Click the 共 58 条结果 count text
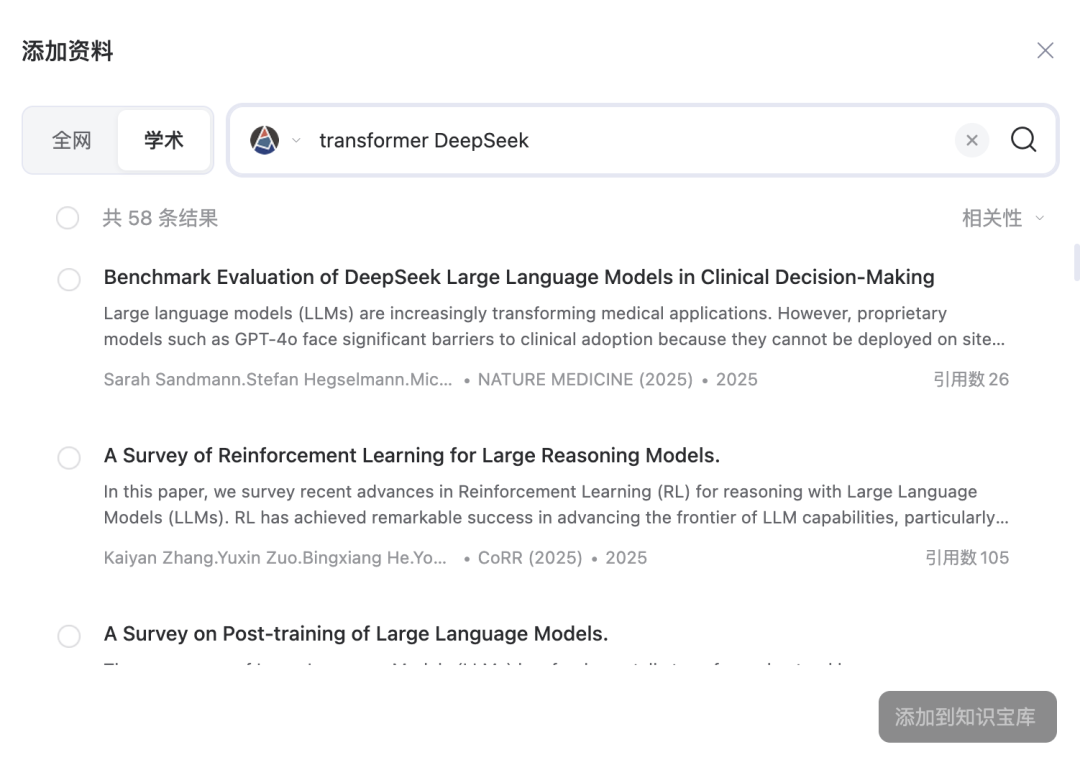 pos(160,218)
